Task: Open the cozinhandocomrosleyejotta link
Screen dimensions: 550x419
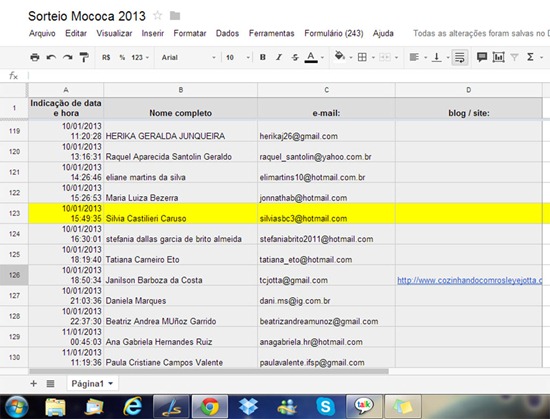Action: (470, 280)
